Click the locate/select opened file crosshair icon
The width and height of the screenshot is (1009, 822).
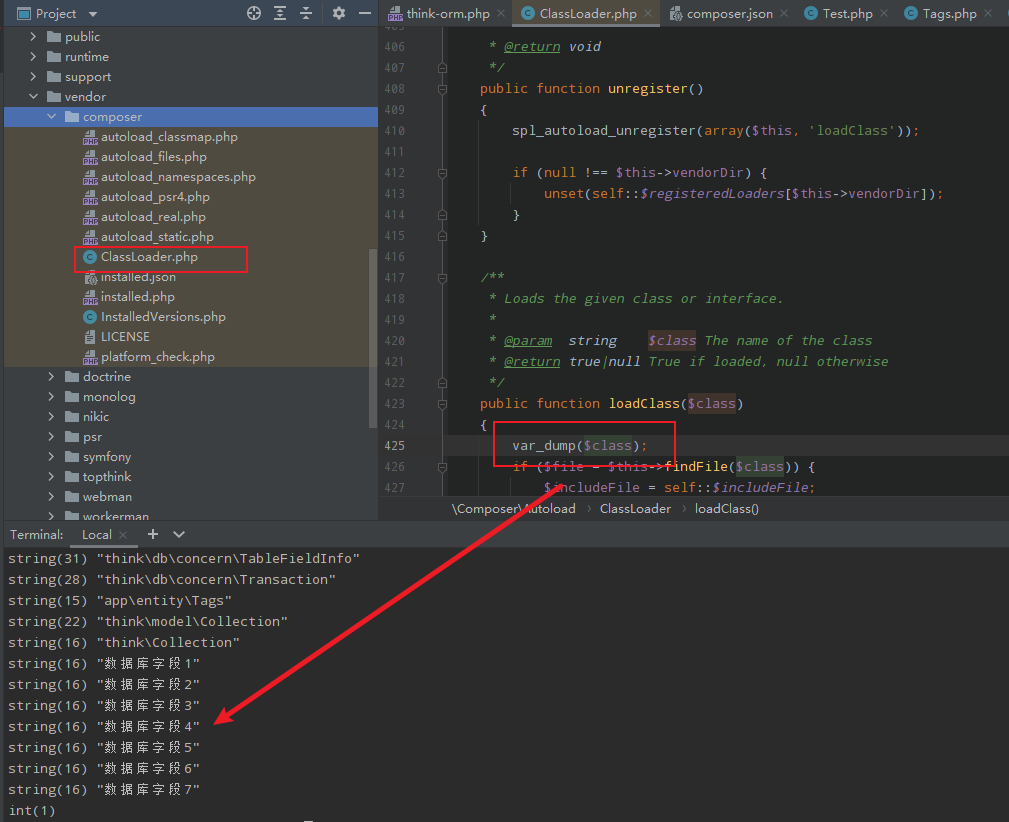pyautogui.click(x=254, y=13)
